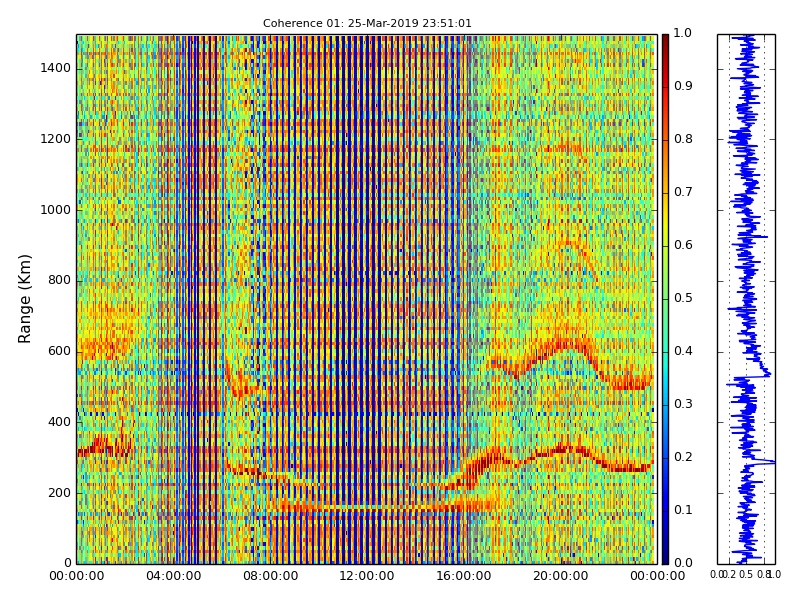This screenshot has width=800, height=600.
Task: Click the 1400 tick label on the range axis
Action: 56,68
